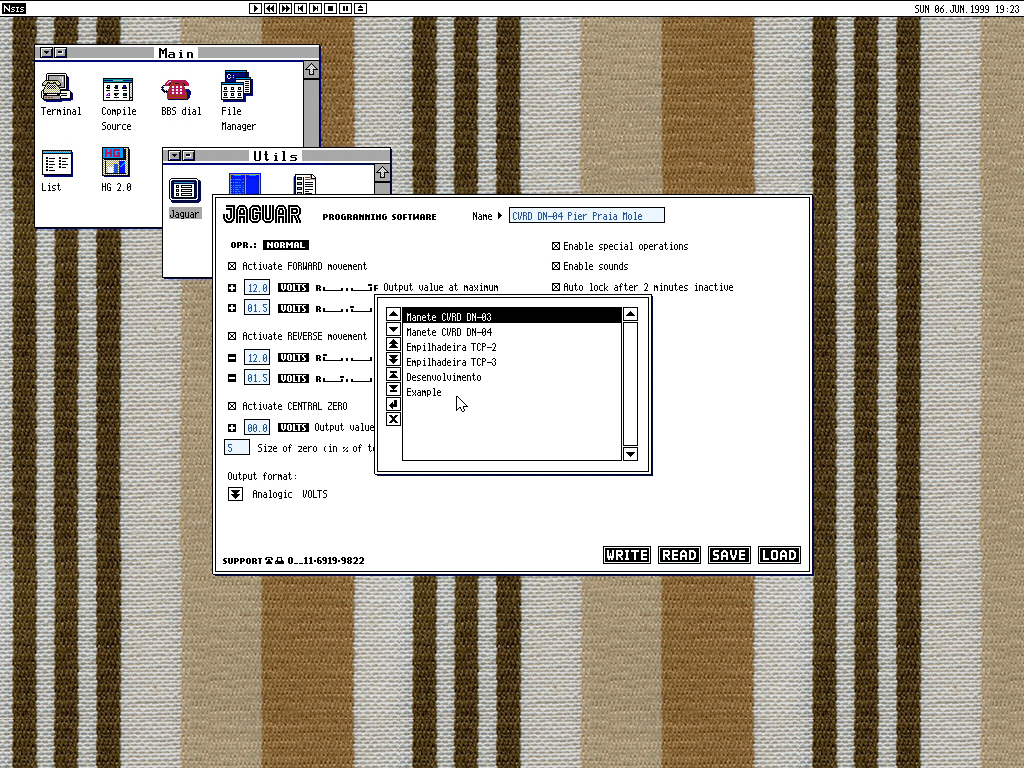
Task: Select the Jaguar icon in Utils
Action: click(184, 190)
